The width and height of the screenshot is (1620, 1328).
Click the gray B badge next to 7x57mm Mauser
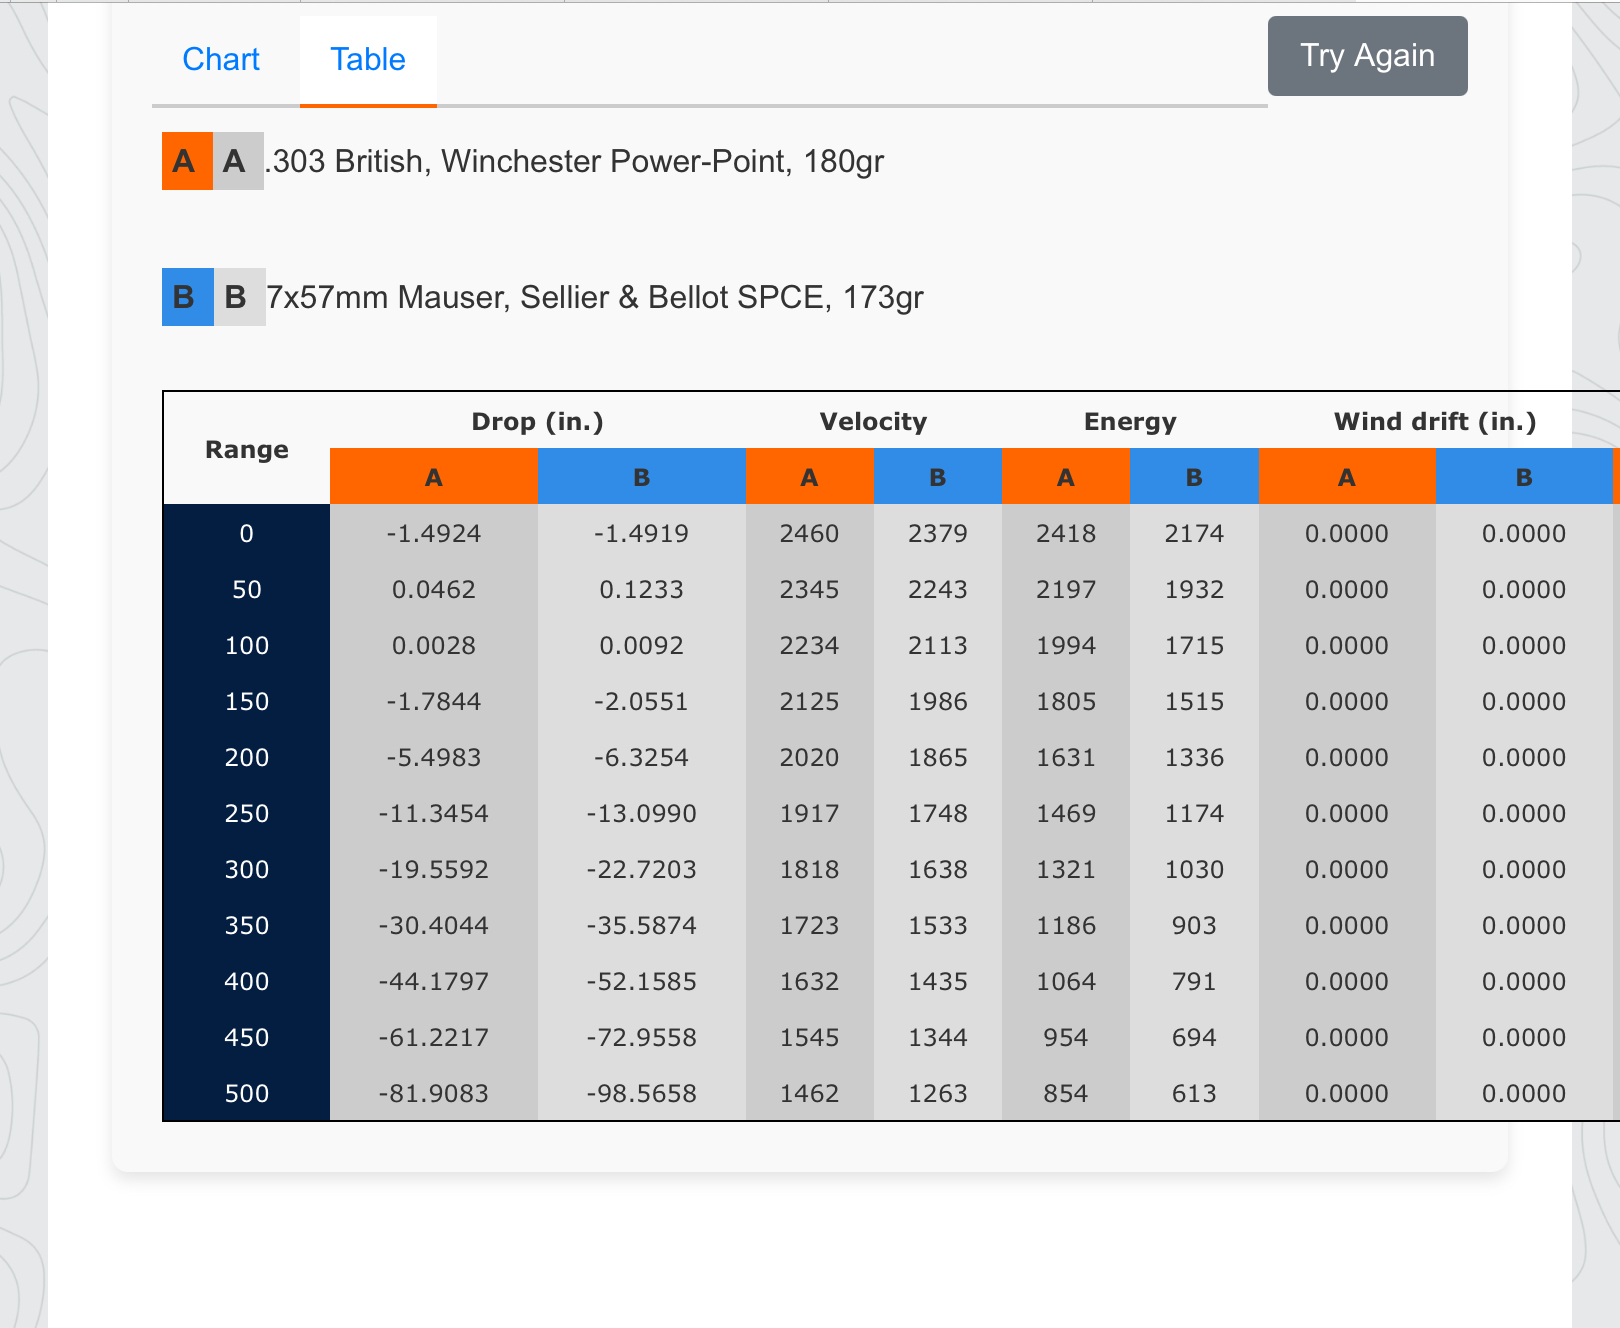point(239,297)
